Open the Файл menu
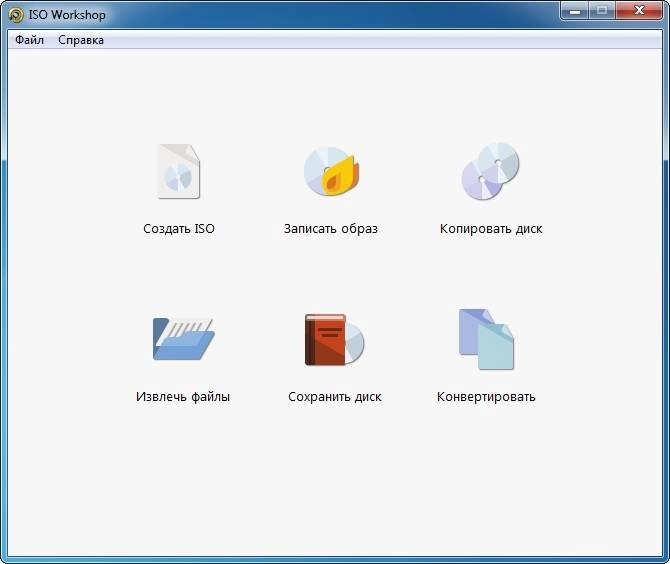This screenshot has height=564, width=670. click(29, 40)
